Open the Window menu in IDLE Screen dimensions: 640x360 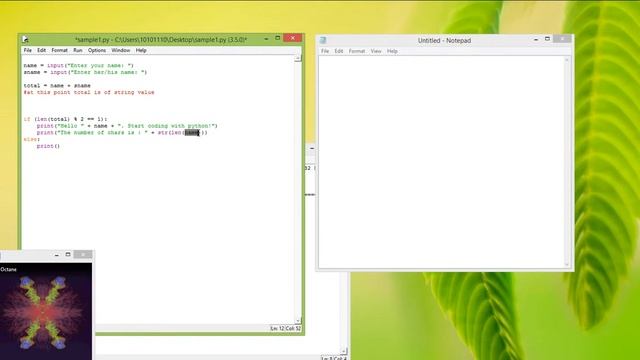120,50
